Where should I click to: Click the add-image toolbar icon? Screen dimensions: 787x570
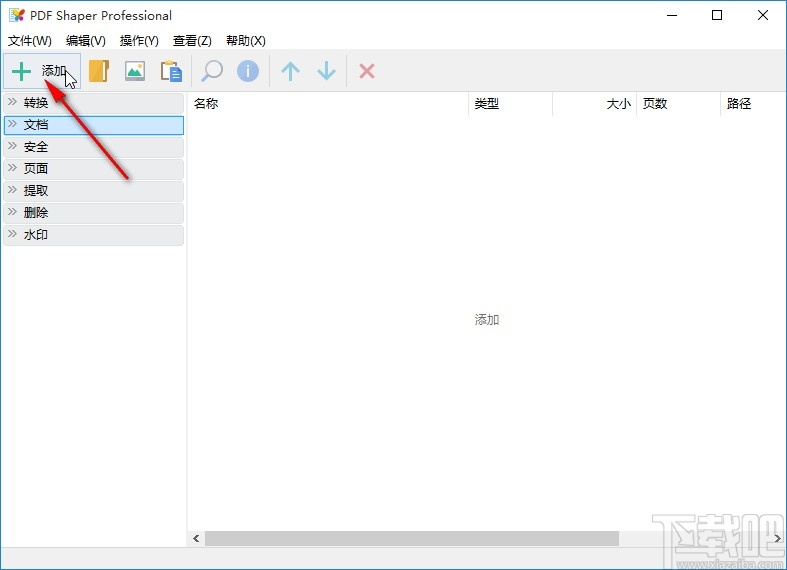point(135,71)
